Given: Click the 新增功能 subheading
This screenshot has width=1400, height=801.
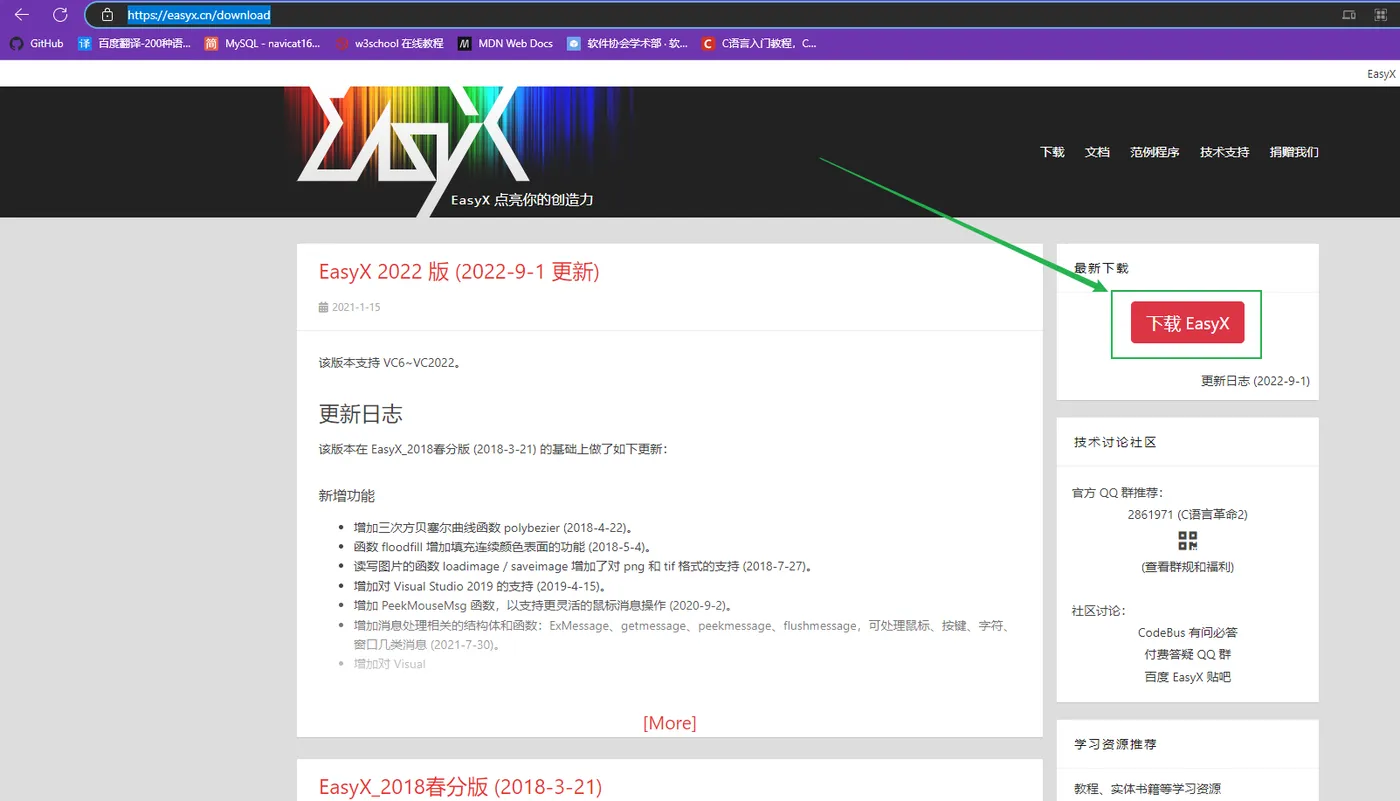Looking at the screenshot, I should [x=347, y=496].
